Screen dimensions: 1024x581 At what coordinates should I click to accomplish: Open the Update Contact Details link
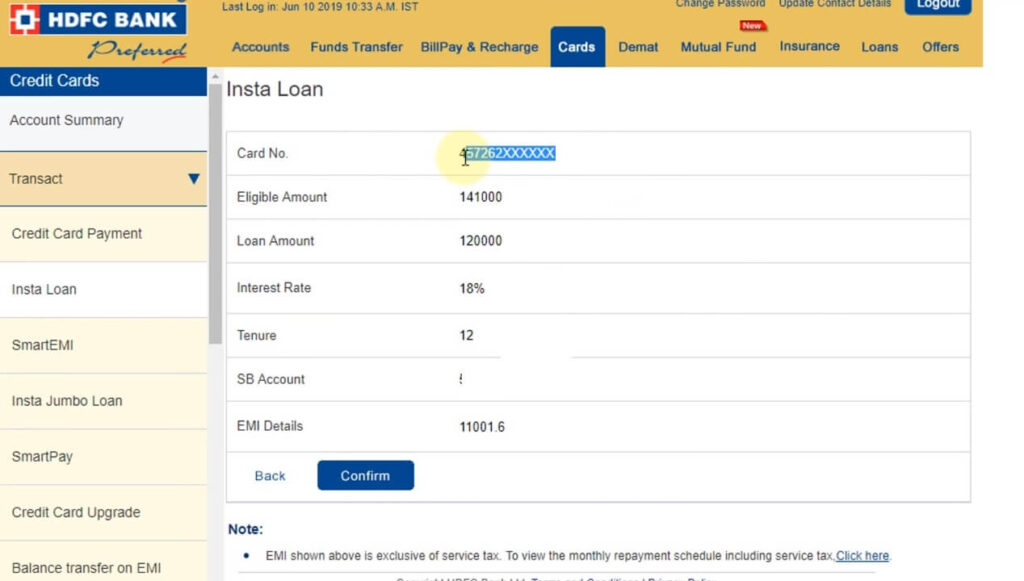tap(835, 4)
